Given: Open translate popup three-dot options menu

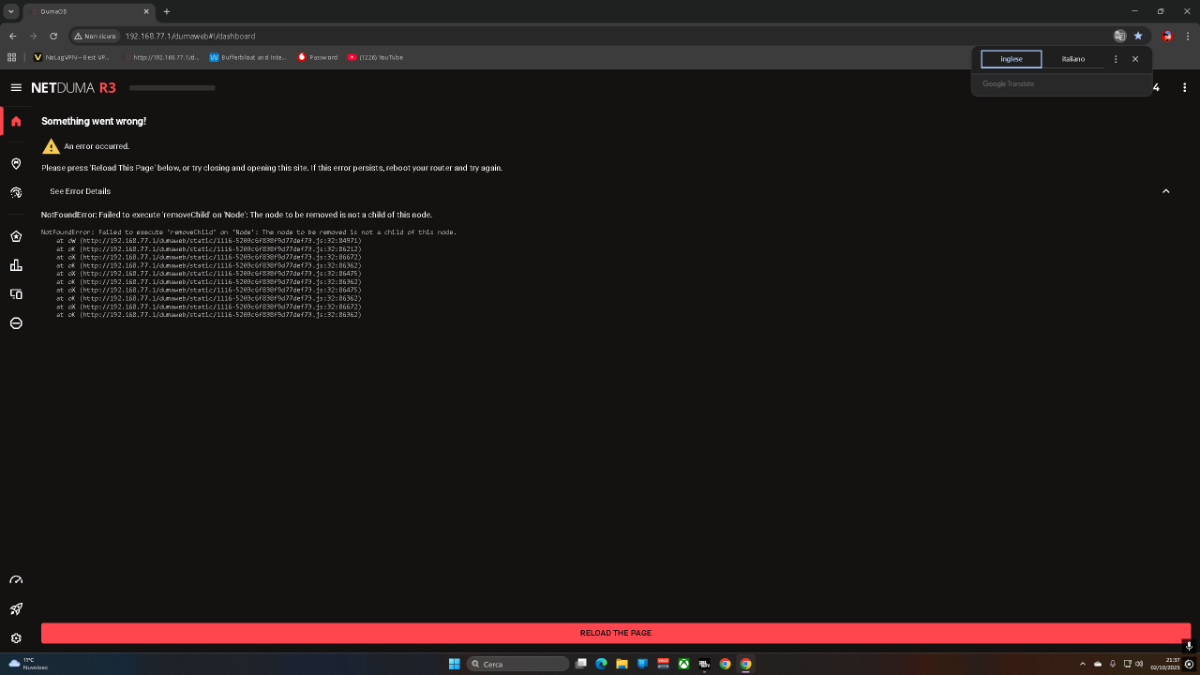Looking at the screenshot, I should click(1116, 59).
